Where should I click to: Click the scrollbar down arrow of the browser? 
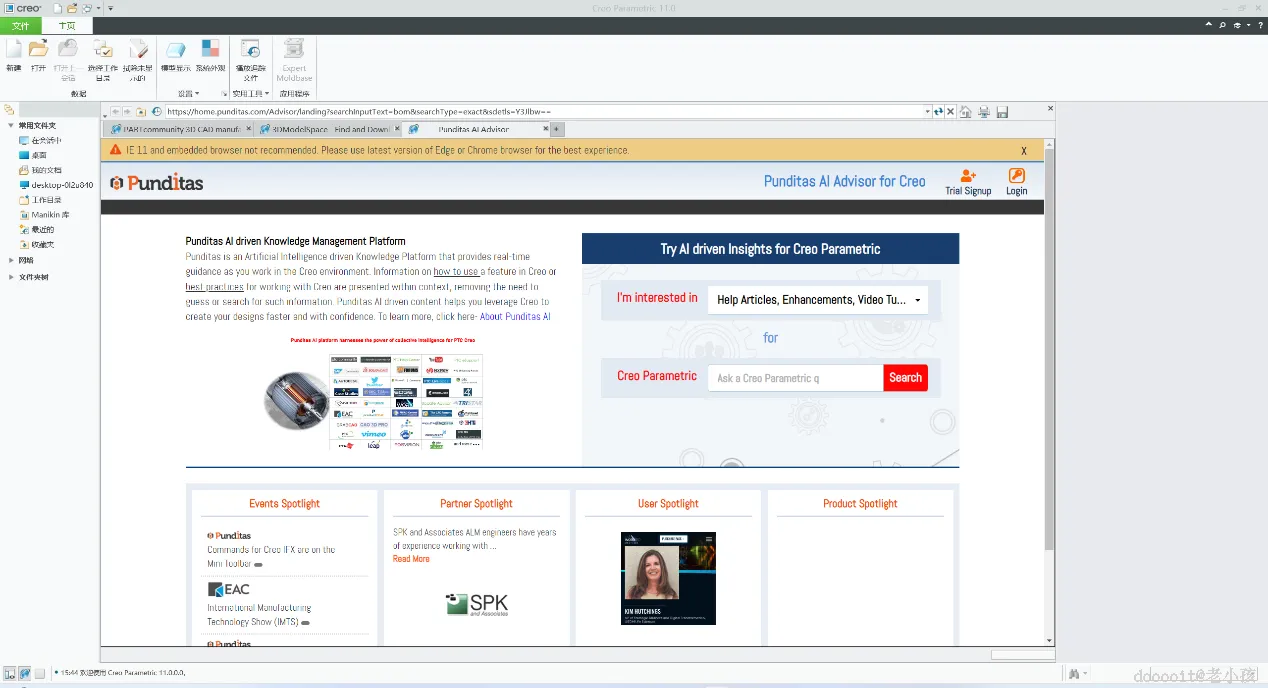point(1049,640)
